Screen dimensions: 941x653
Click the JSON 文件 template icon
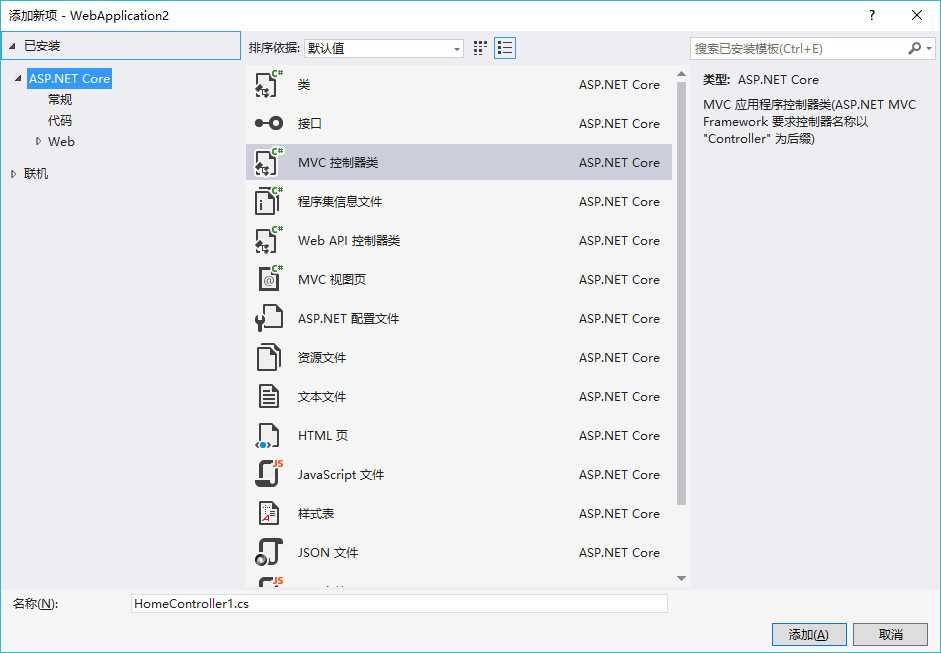[x=268, y=552]
